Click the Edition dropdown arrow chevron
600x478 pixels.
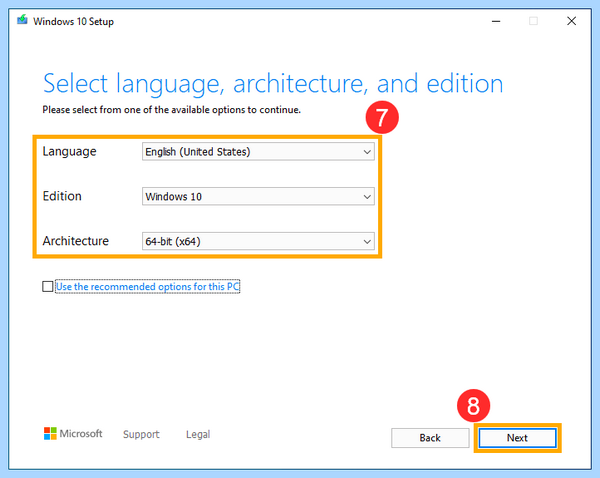coord(367,197)
